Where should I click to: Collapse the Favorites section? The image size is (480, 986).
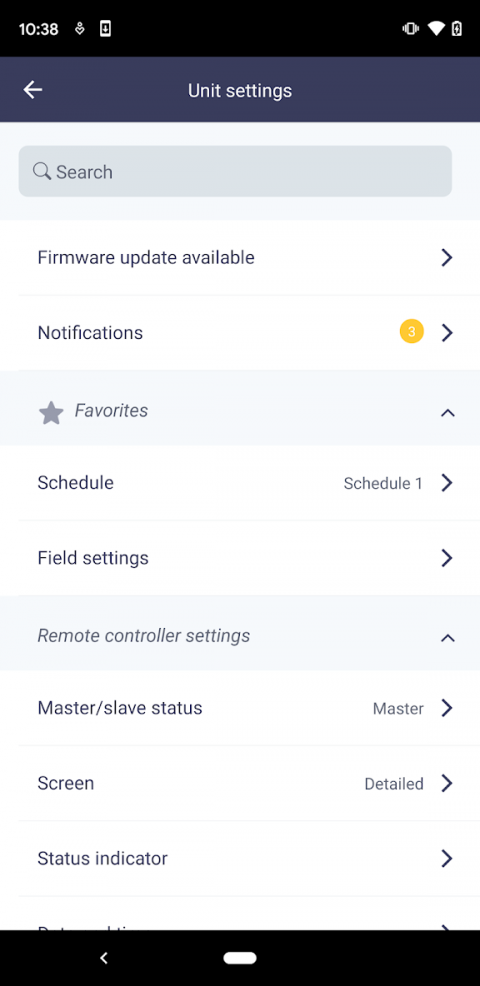tap(447, 413)
